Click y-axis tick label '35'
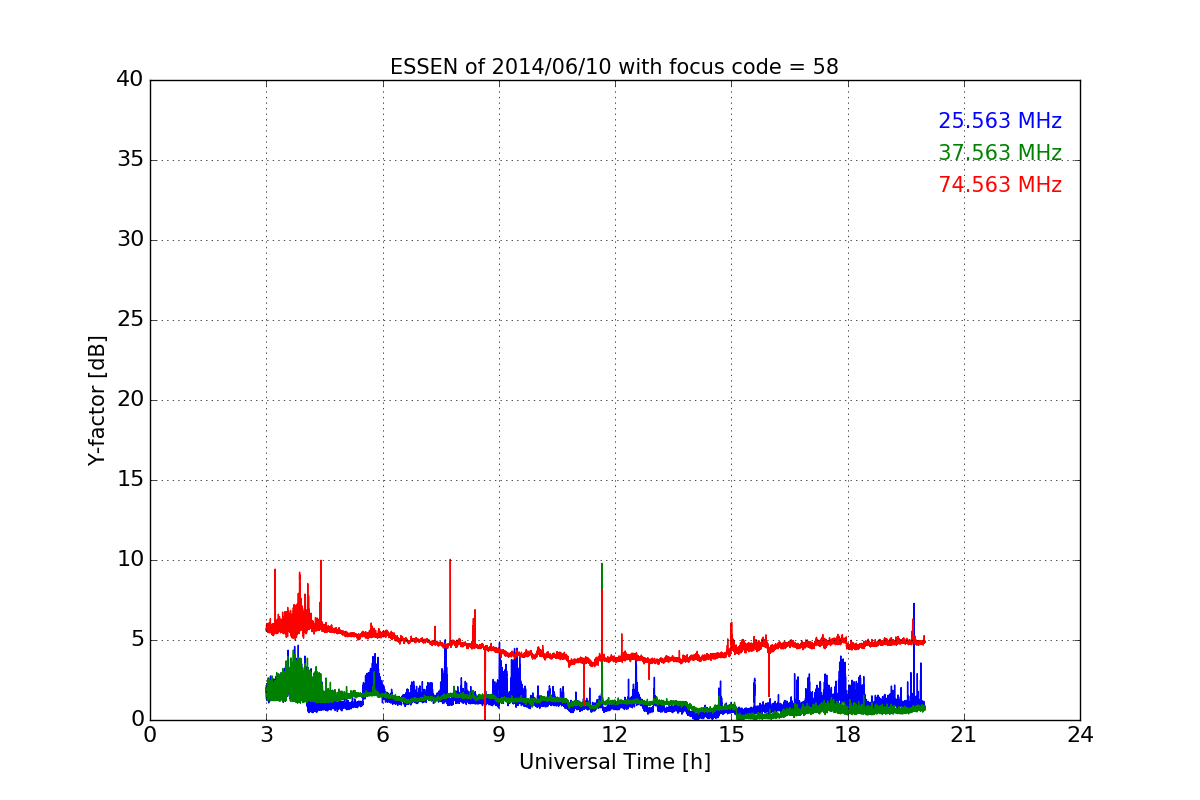 [x=130, y=160]
